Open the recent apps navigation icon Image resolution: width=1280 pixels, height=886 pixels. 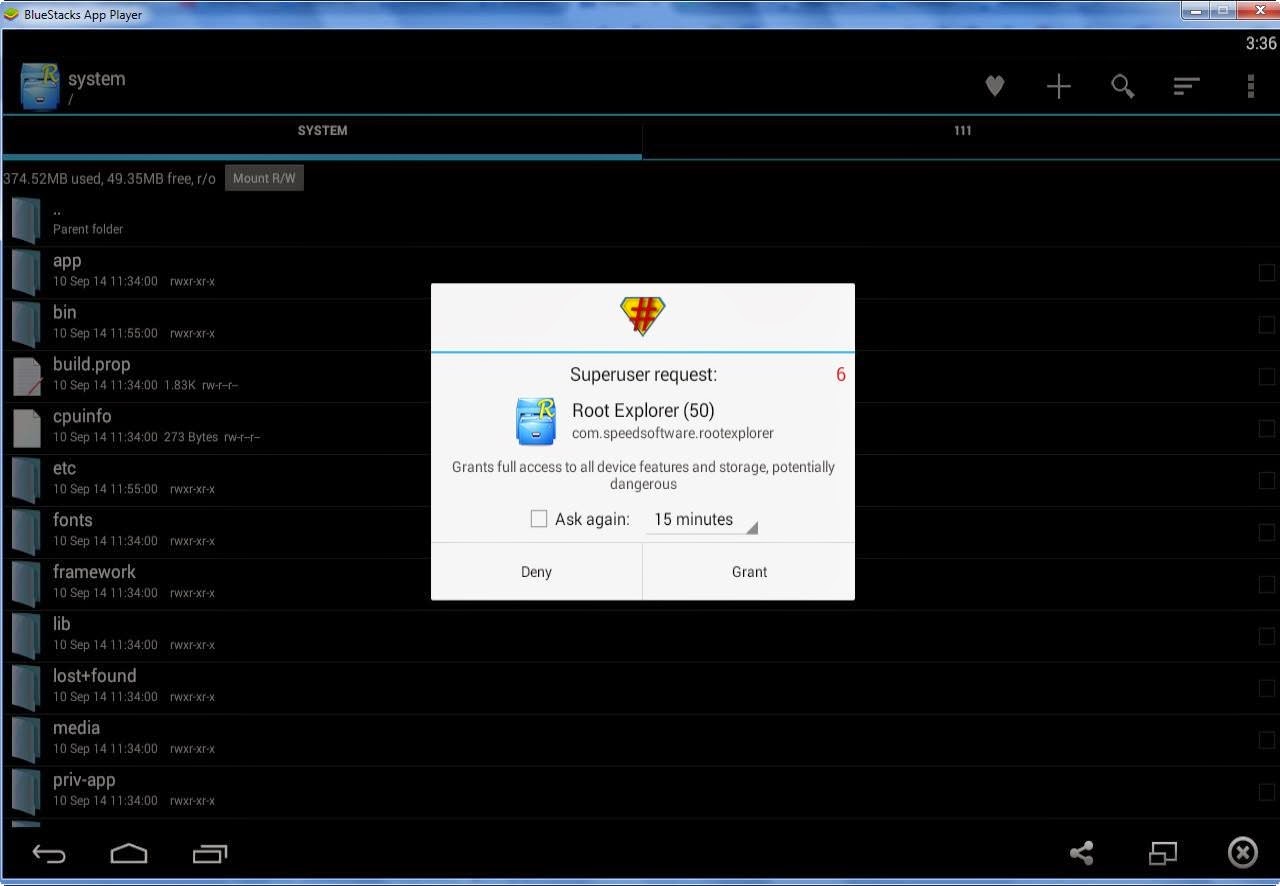click(x=210, y=853)
